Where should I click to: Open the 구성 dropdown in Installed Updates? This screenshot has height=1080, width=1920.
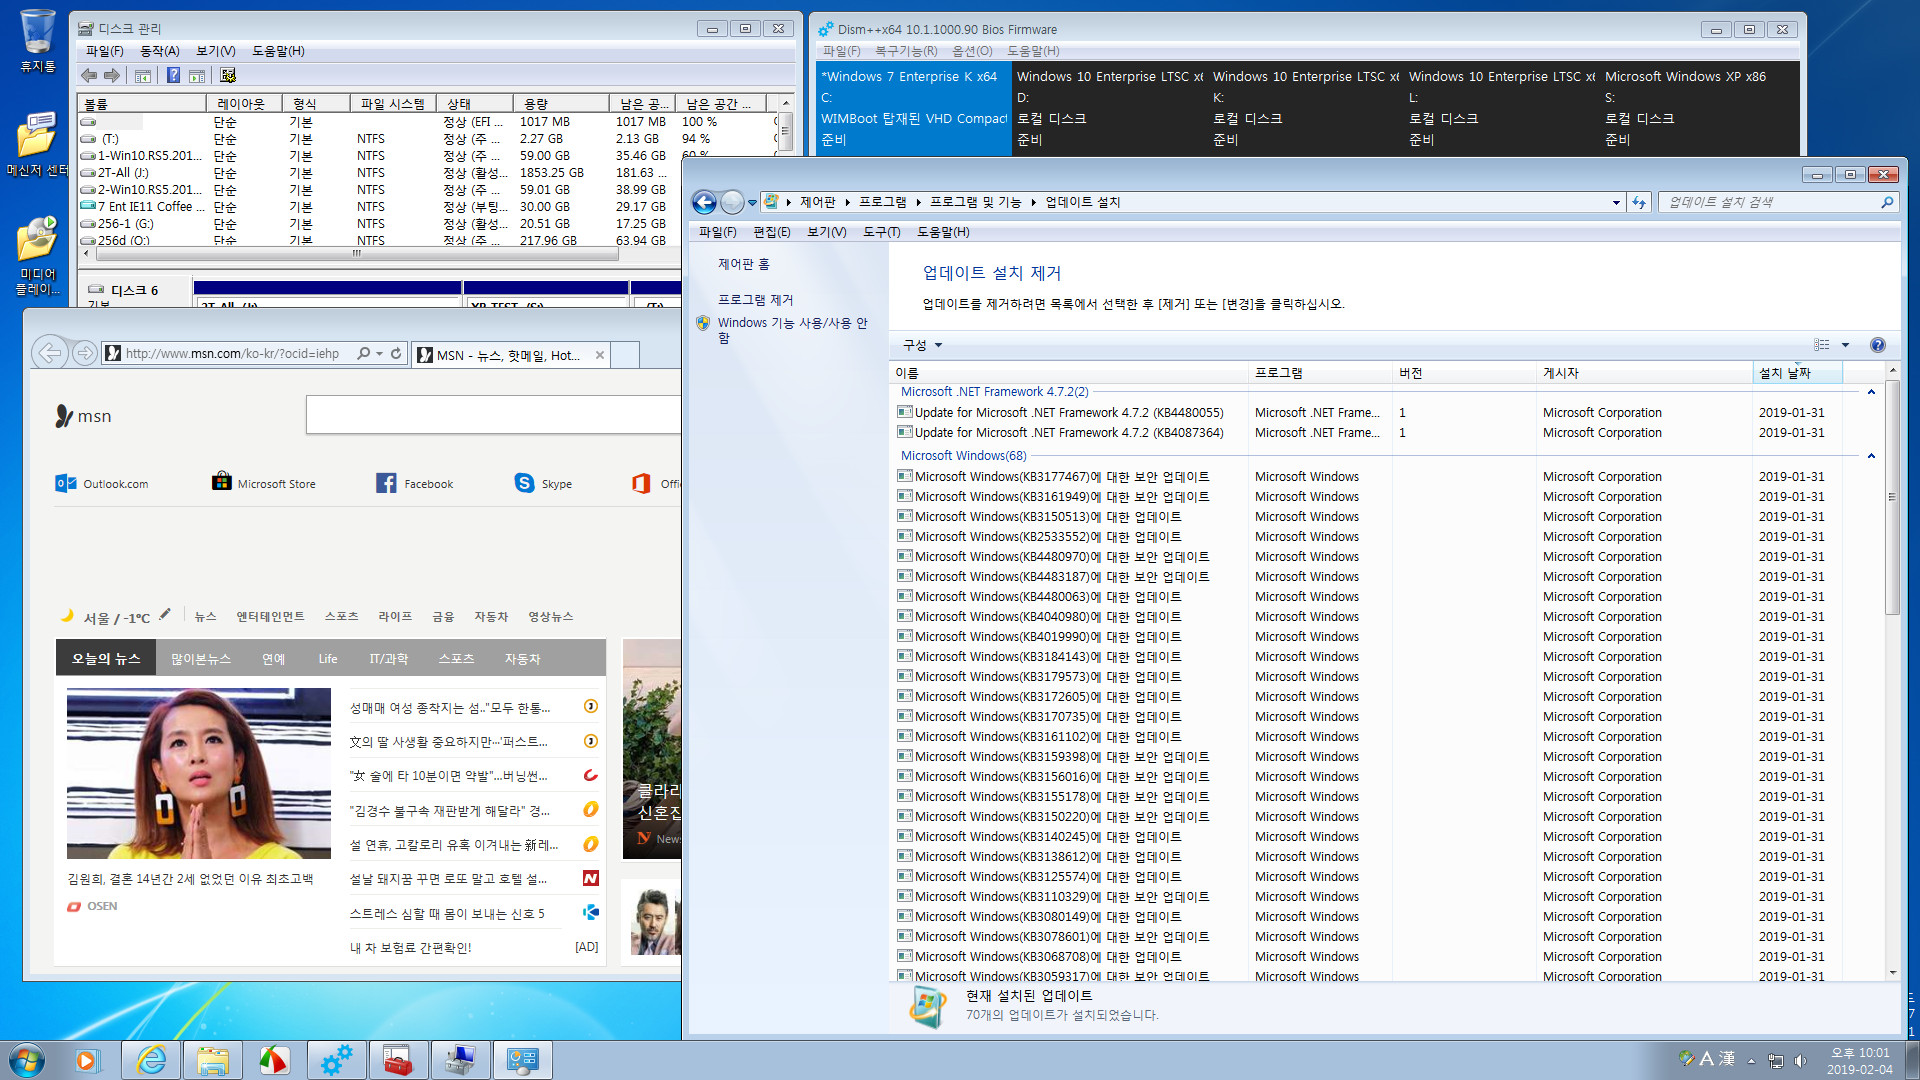coord(922,345)
